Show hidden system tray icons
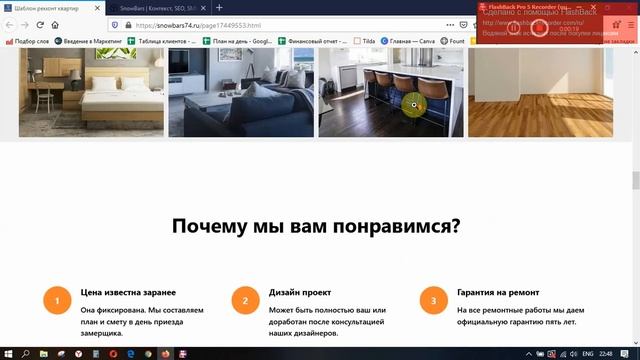 (x=529, y=354)
